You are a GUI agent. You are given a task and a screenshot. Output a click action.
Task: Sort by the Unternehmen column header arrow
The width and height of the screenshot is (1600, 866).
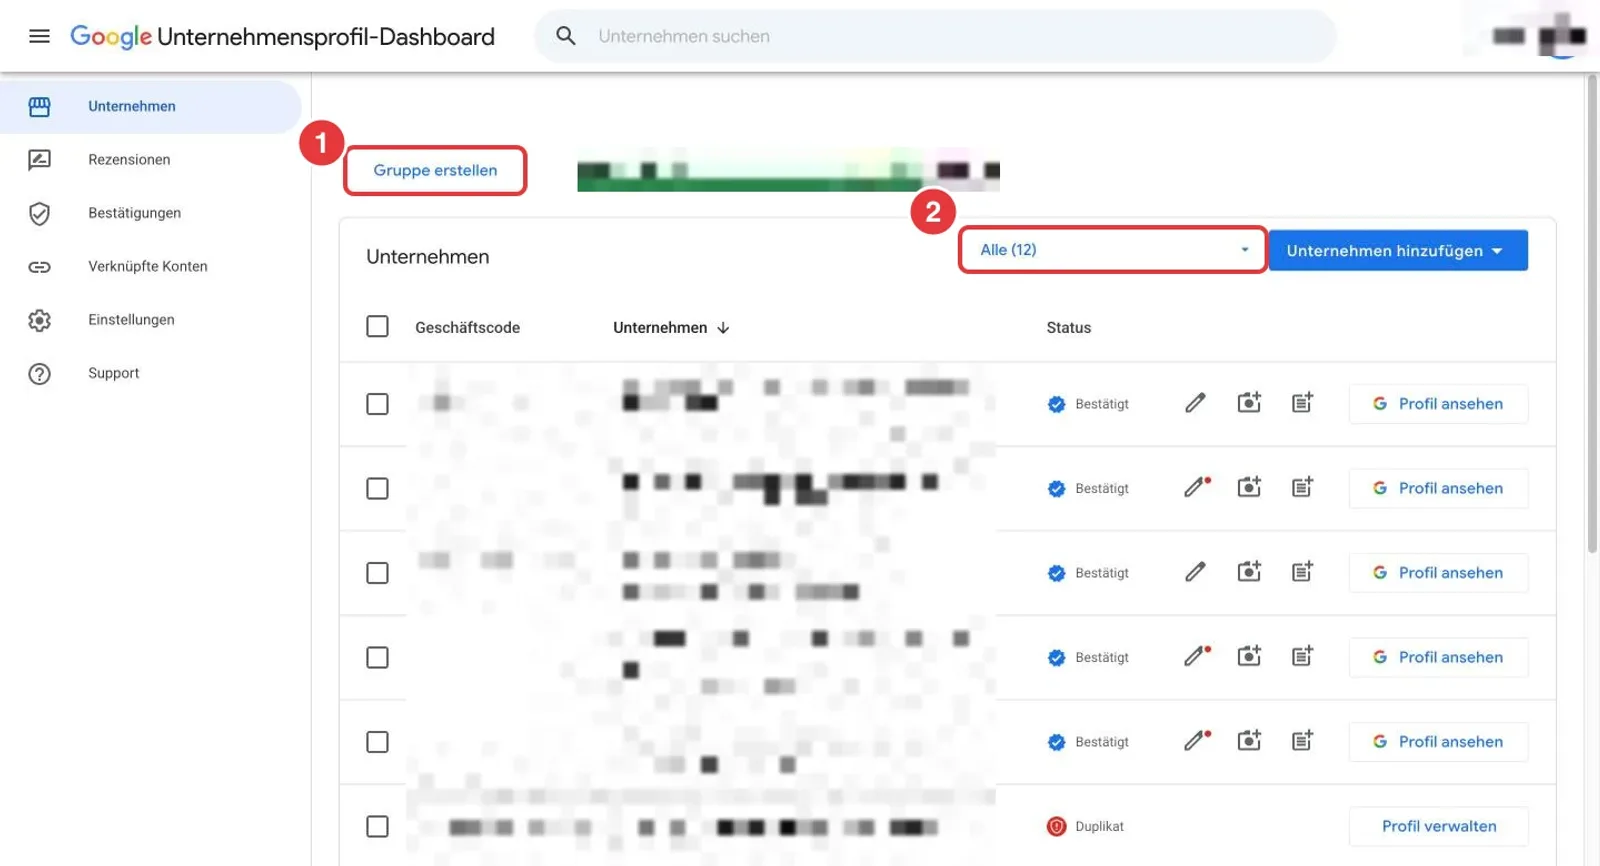coord(723,328)
